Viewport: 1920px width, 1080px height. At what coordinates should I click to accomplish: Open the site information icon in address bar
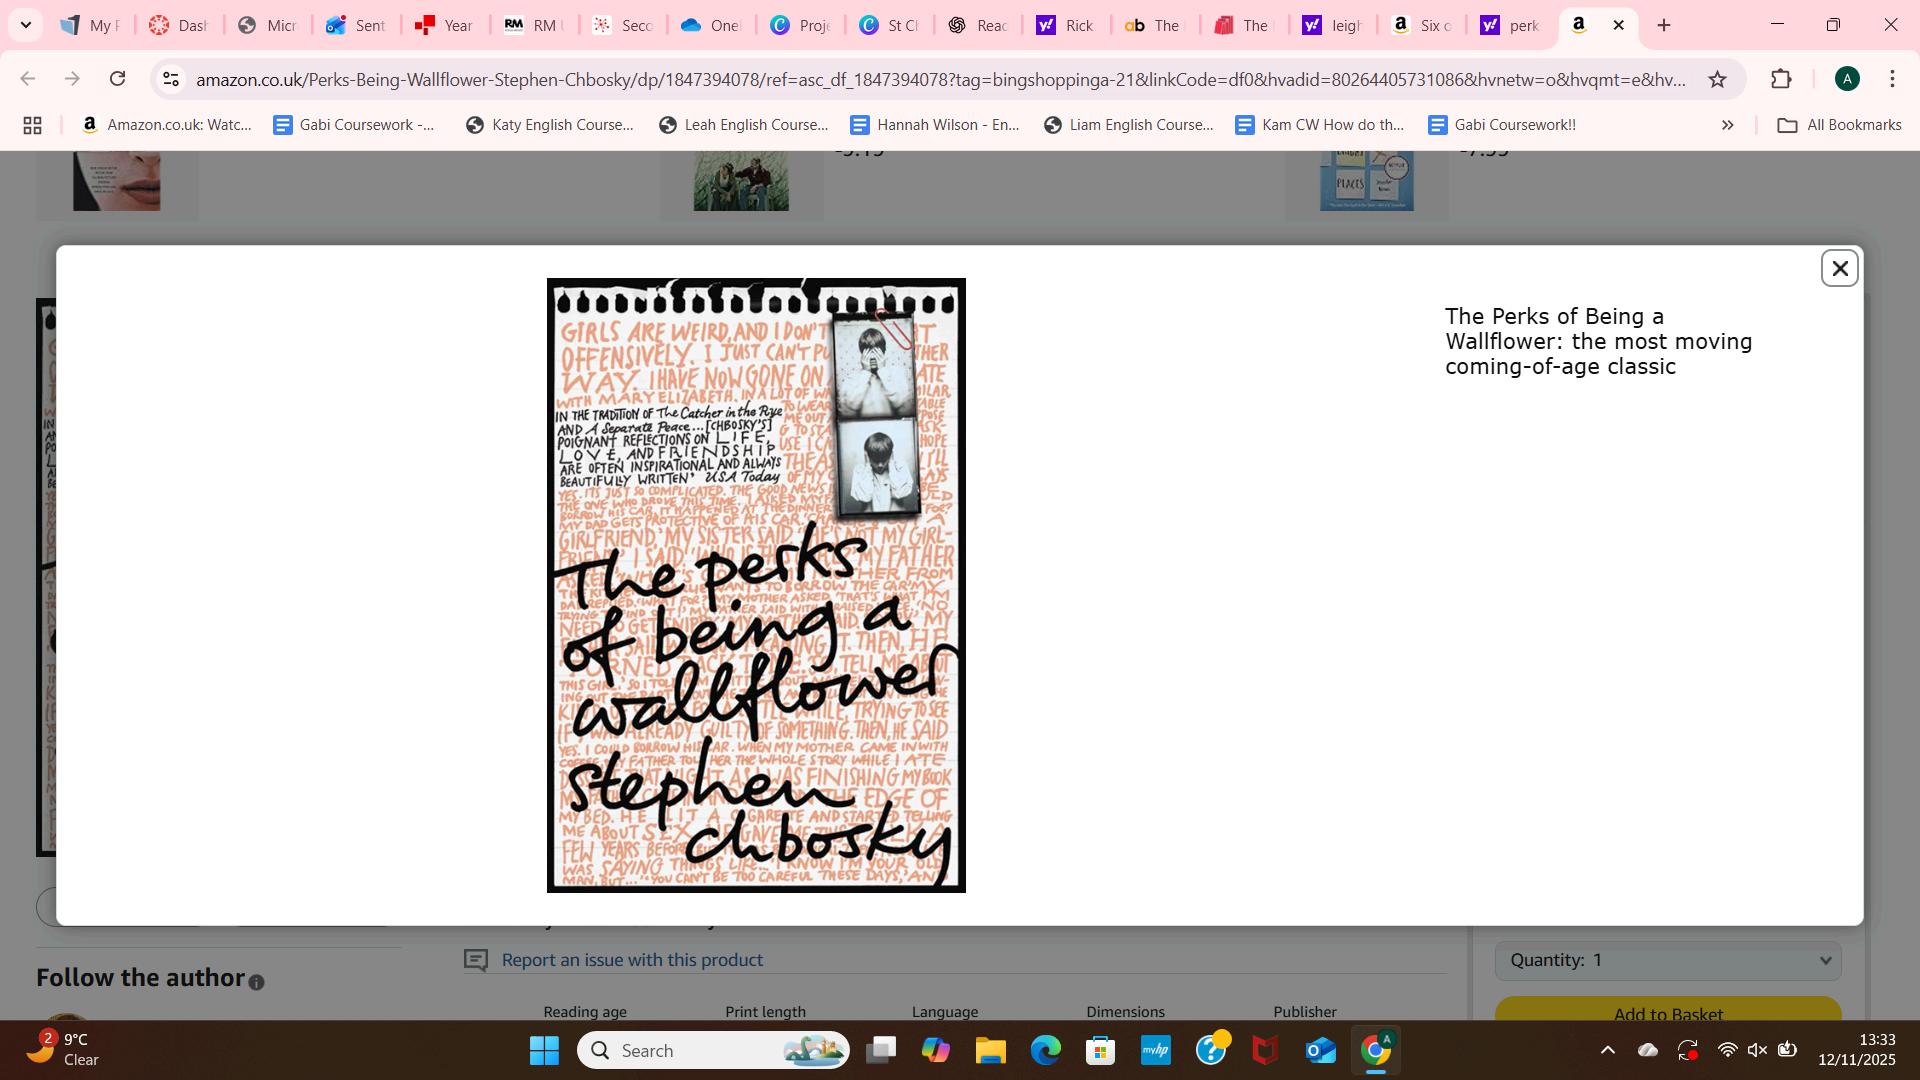[171, 79]
